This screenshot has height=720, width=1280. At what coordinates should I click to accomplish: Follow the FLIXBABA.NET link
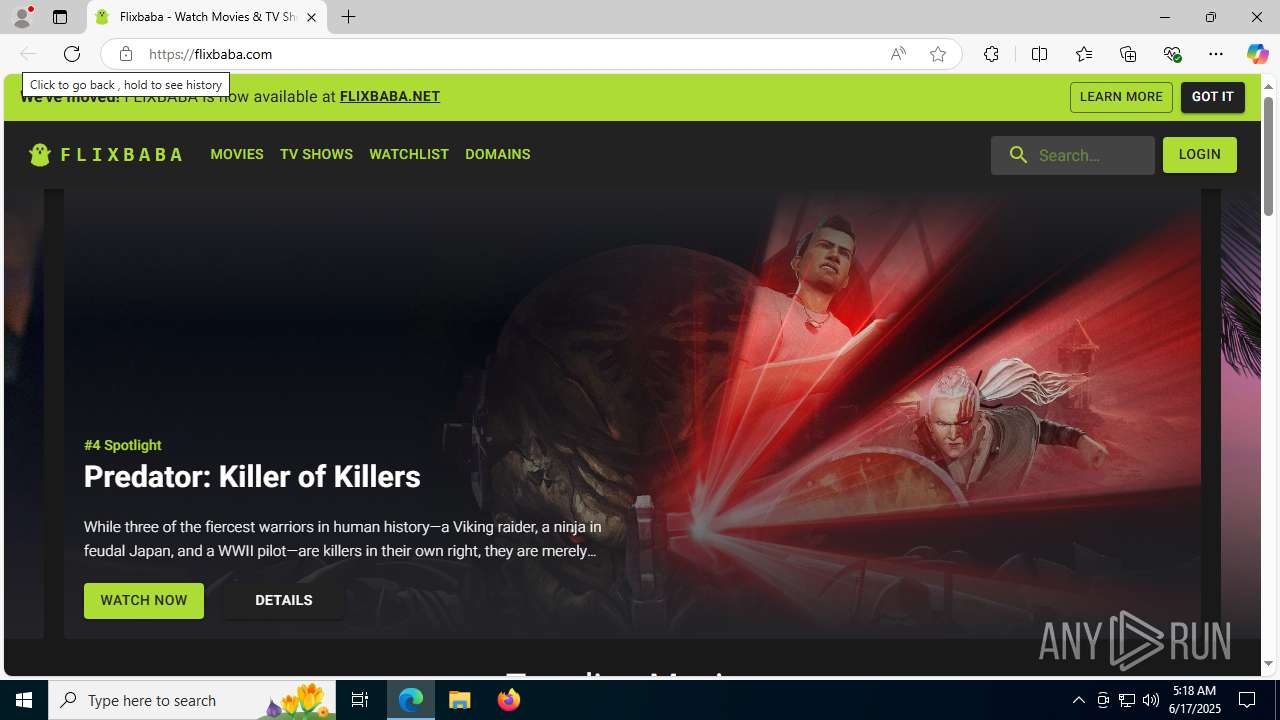[390, 97]
